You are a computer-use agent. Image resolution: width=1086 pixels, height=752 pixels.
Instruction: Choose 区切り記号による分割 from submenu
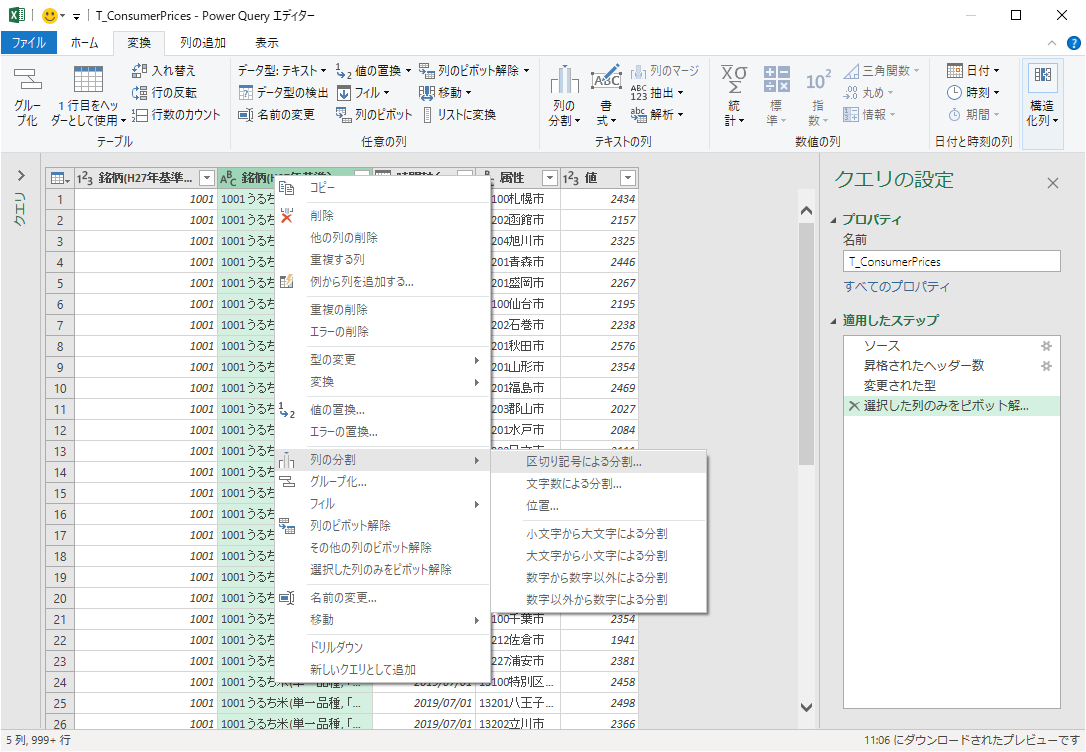pos(584,462)
